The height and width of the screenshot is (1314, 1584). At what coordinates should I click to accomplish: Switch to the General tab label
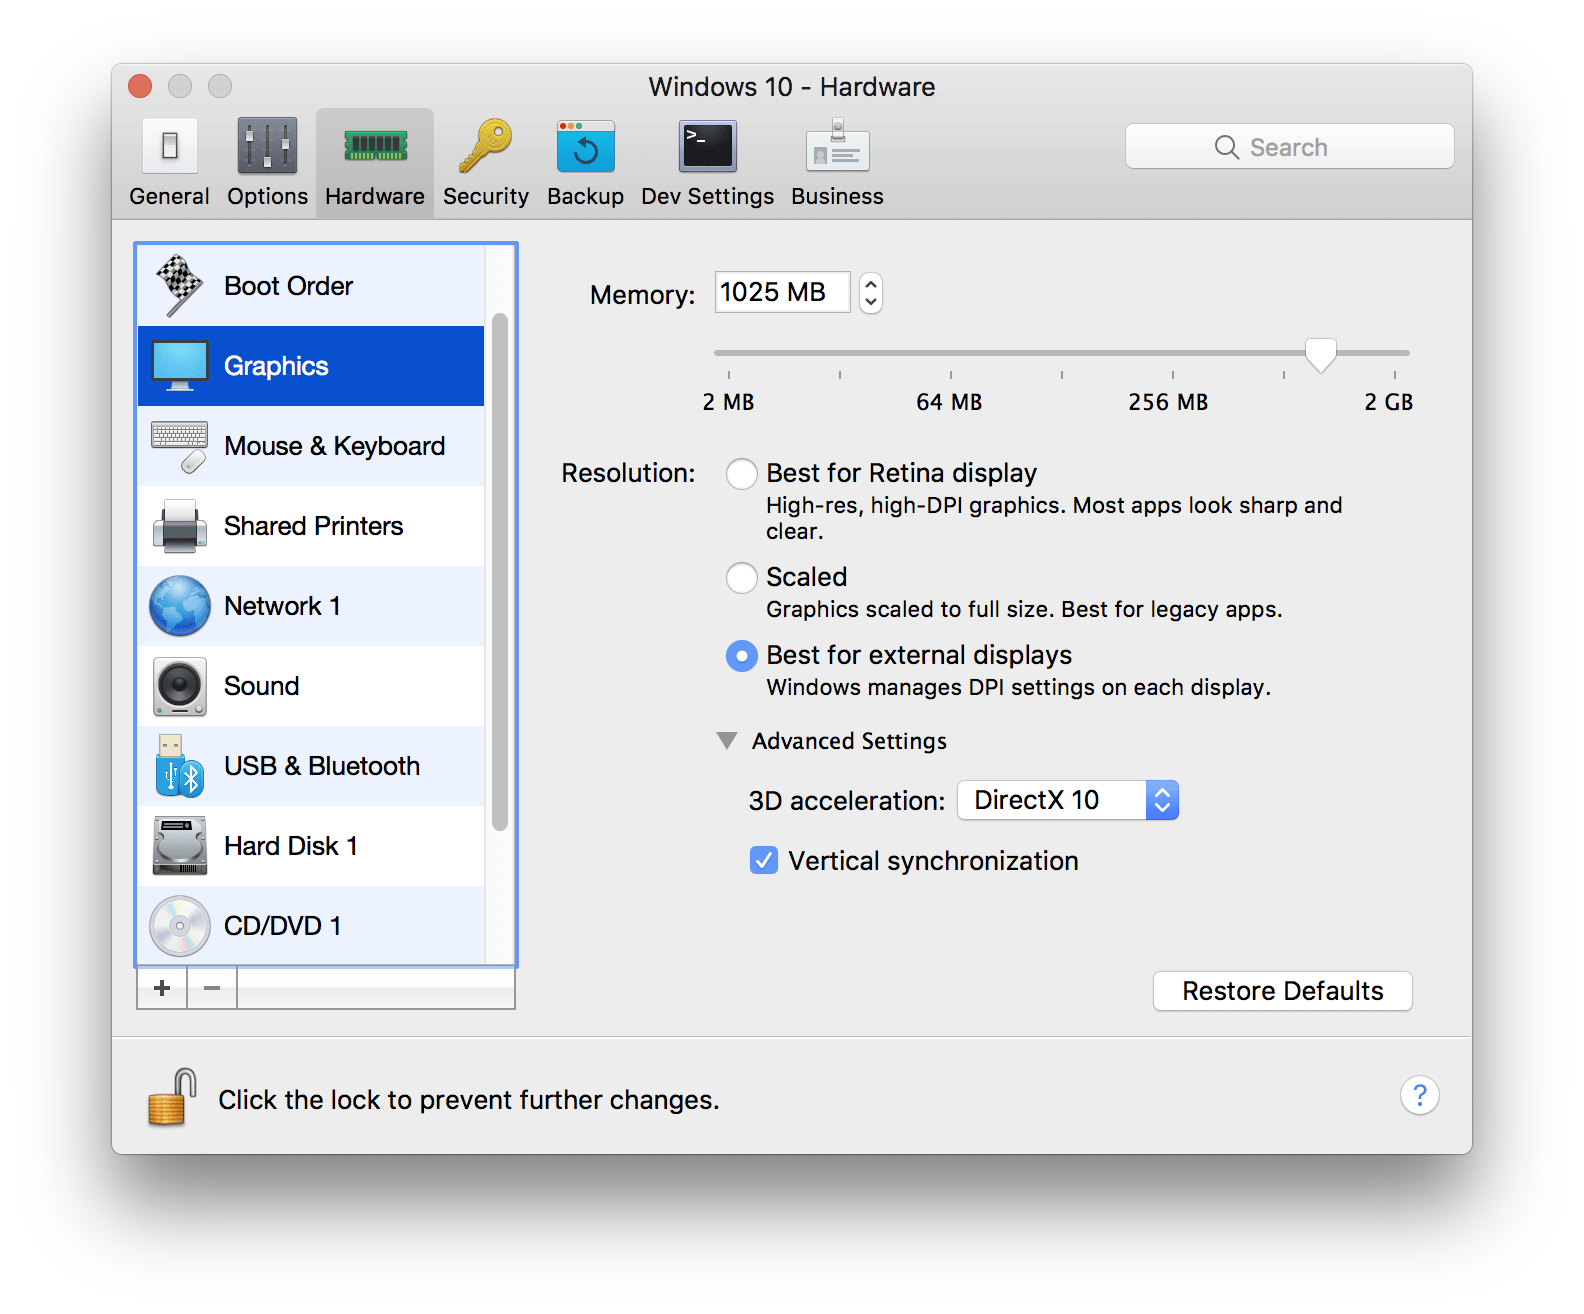pos(169,196)
